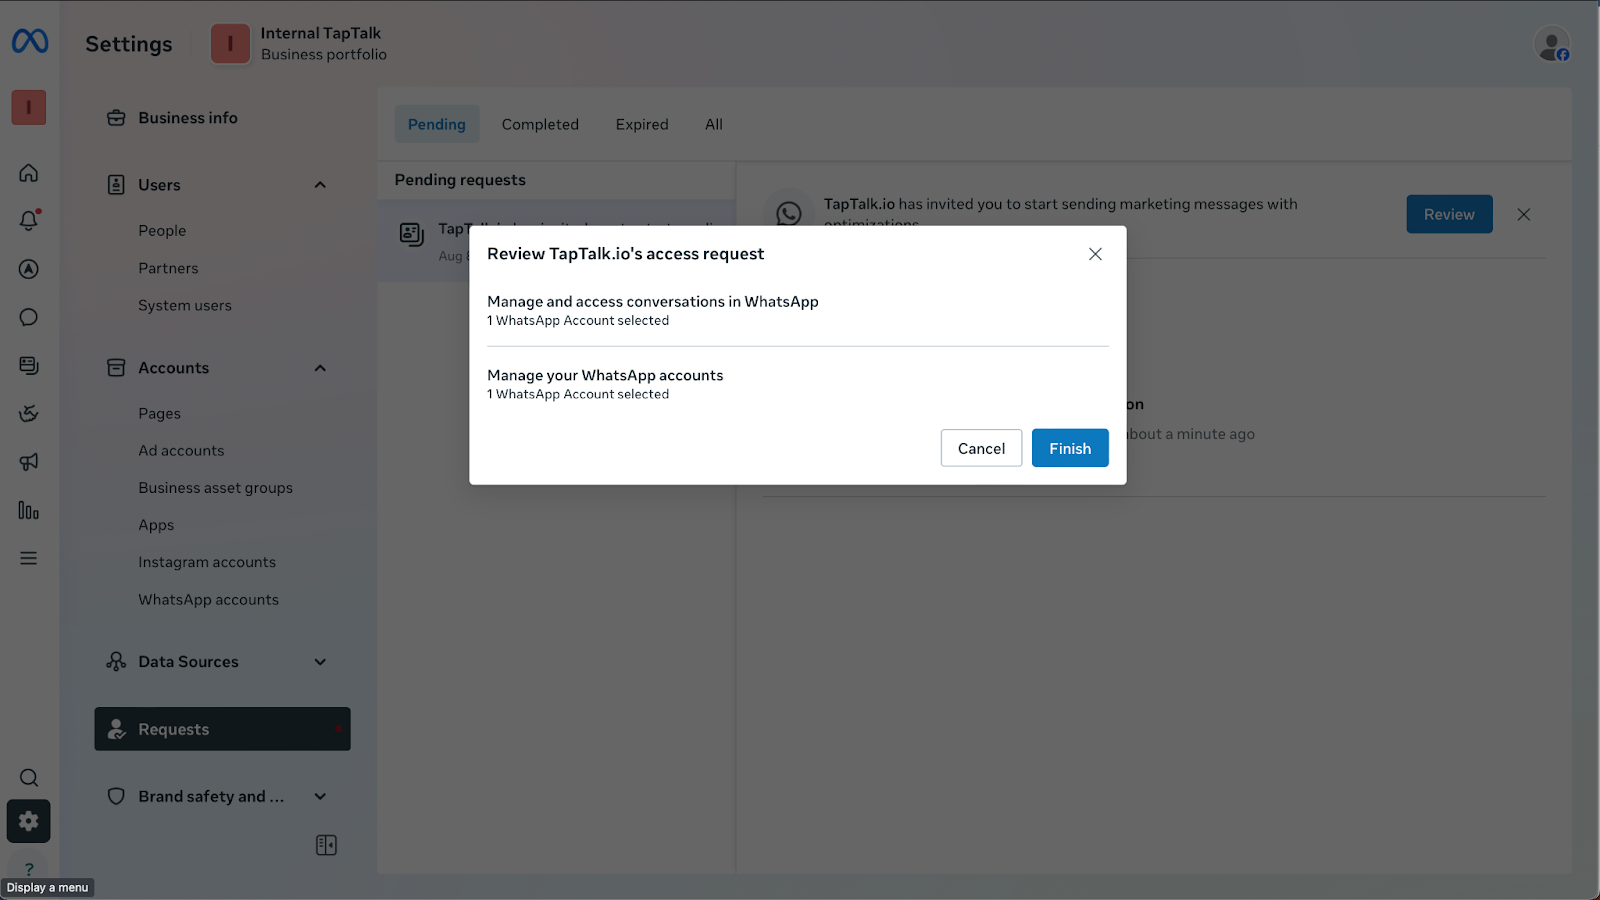Click the Finish button
Image resolution: width=1600 pixels, height=900 pixels.
click(x=1070, y=448)
